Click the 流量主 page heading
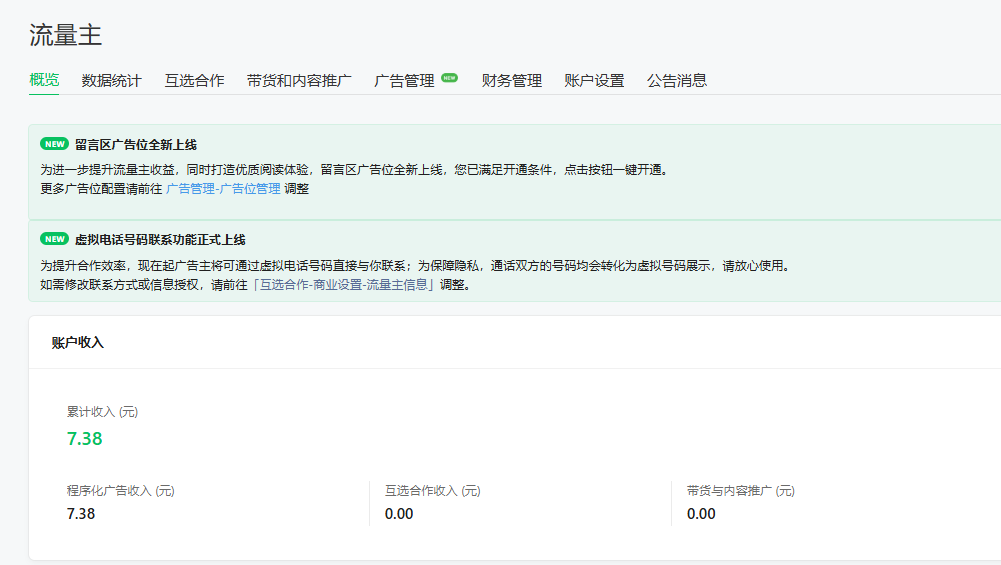 (65, 35)
